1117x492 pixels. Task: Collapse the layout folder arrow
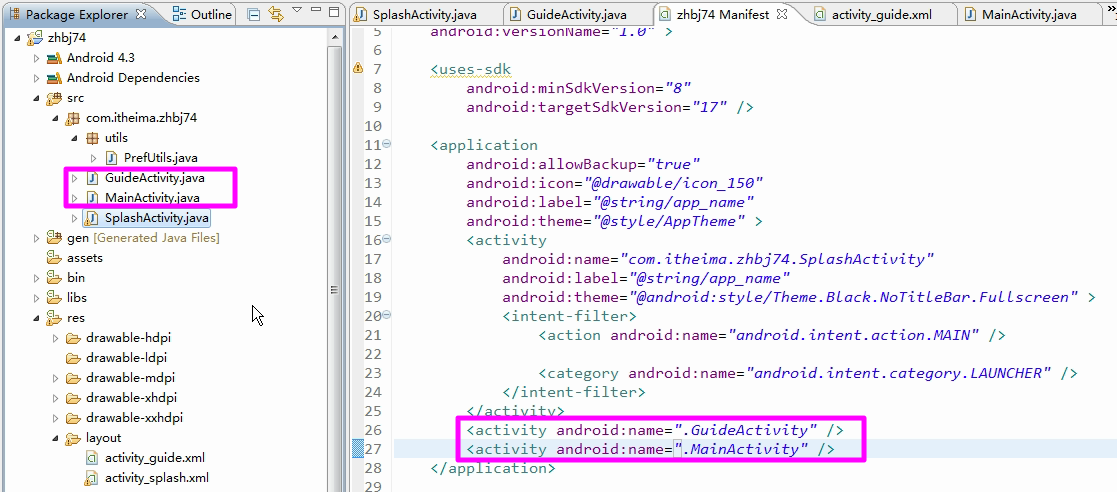point(56,438)
